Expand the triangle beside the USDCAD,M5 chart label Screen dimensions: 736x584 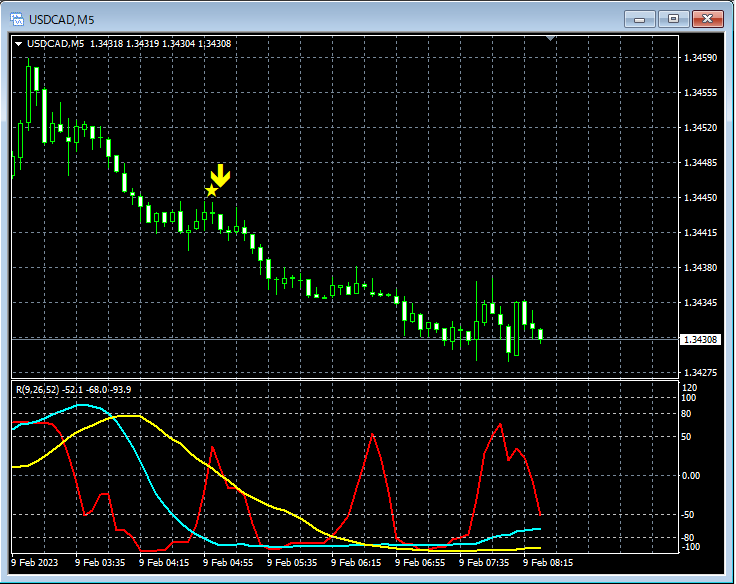18,44
